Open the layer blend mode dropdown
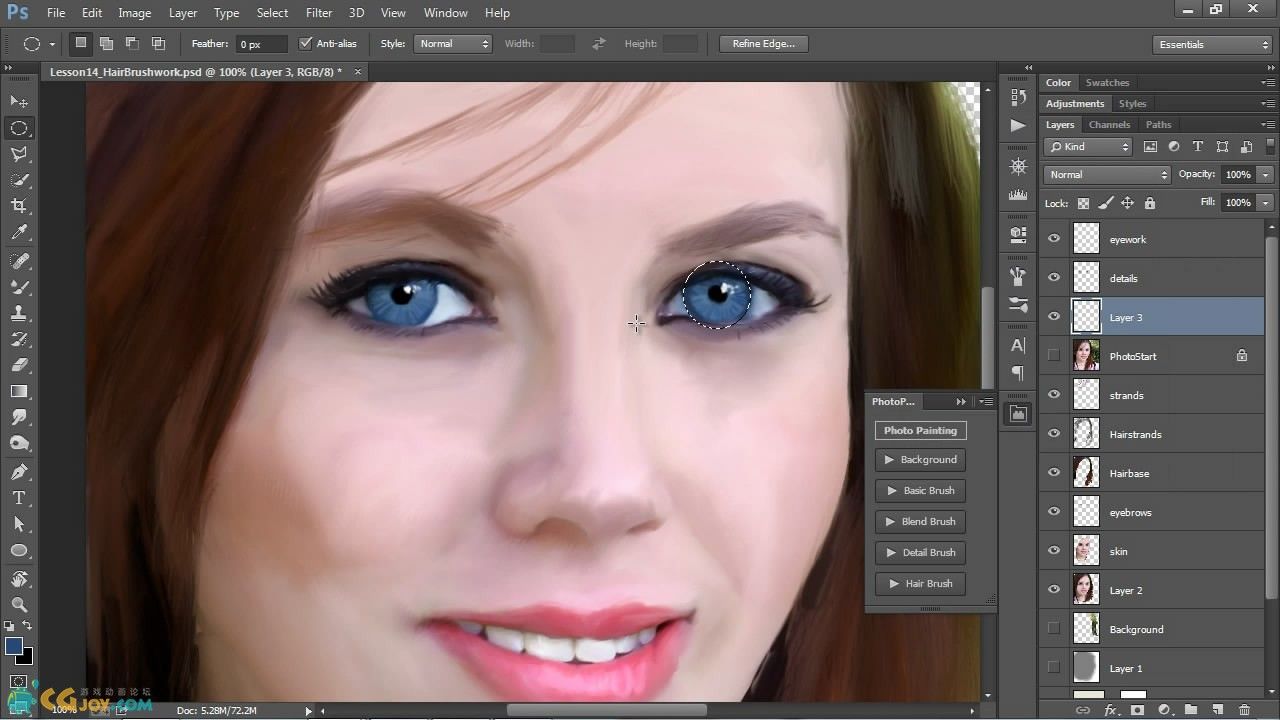 click(x=1107, y=175)
